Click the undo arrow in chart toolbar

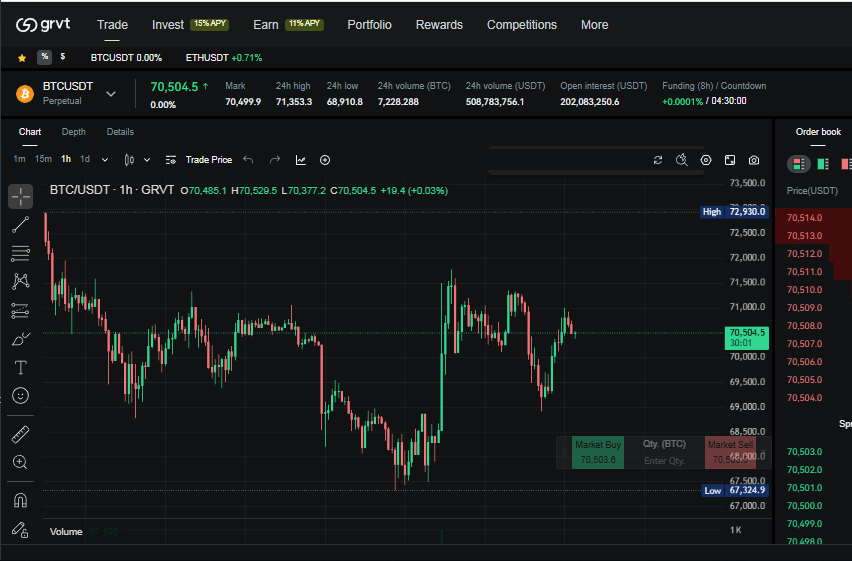[x=248, y=160]
